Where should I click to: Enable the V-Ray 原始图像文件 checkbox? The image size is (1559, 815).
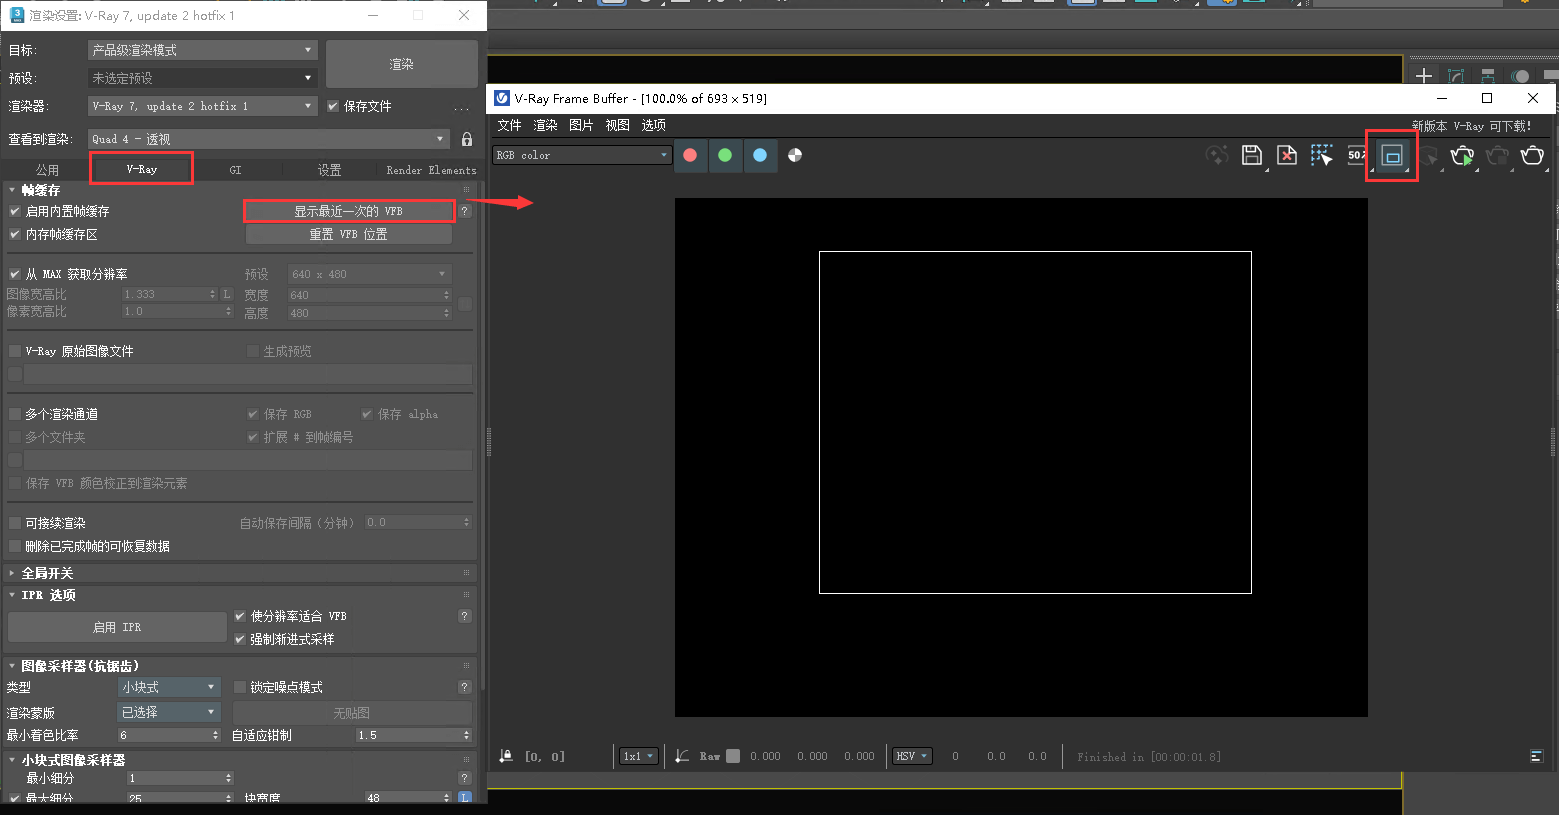[x=15, y=351]
